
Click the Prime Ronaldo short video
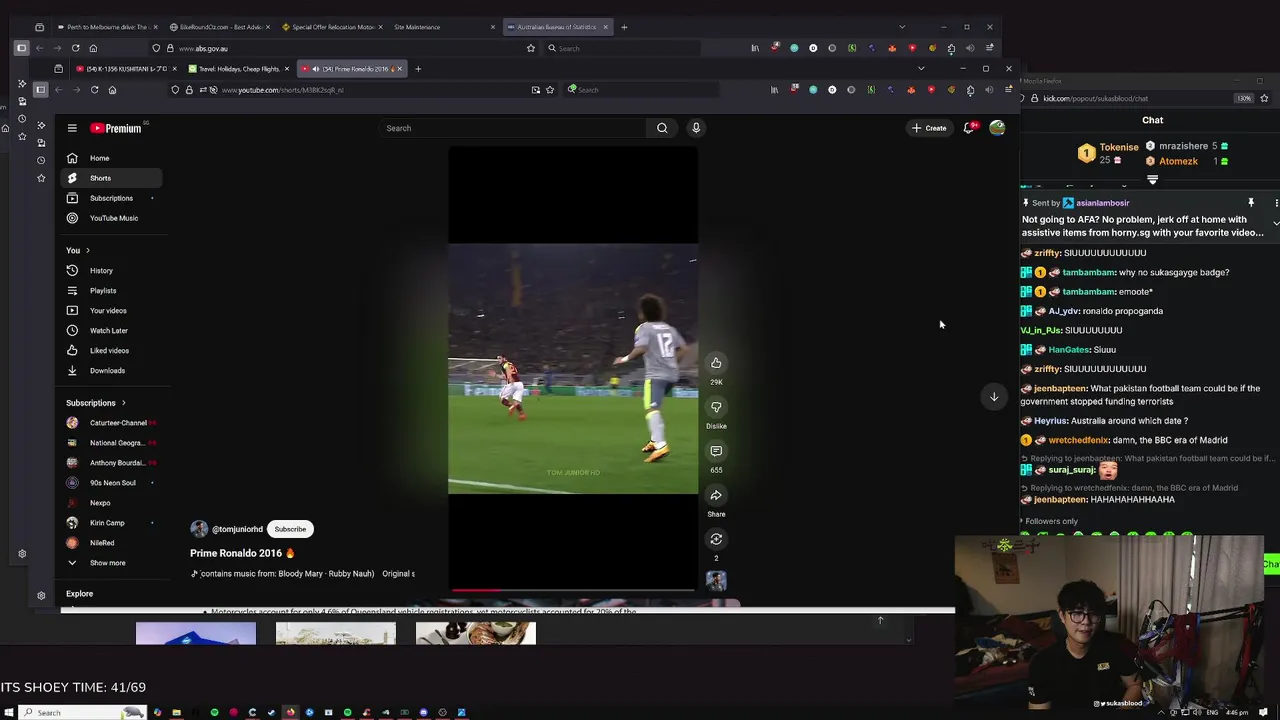pyautogui.click(x=573, y=369)
